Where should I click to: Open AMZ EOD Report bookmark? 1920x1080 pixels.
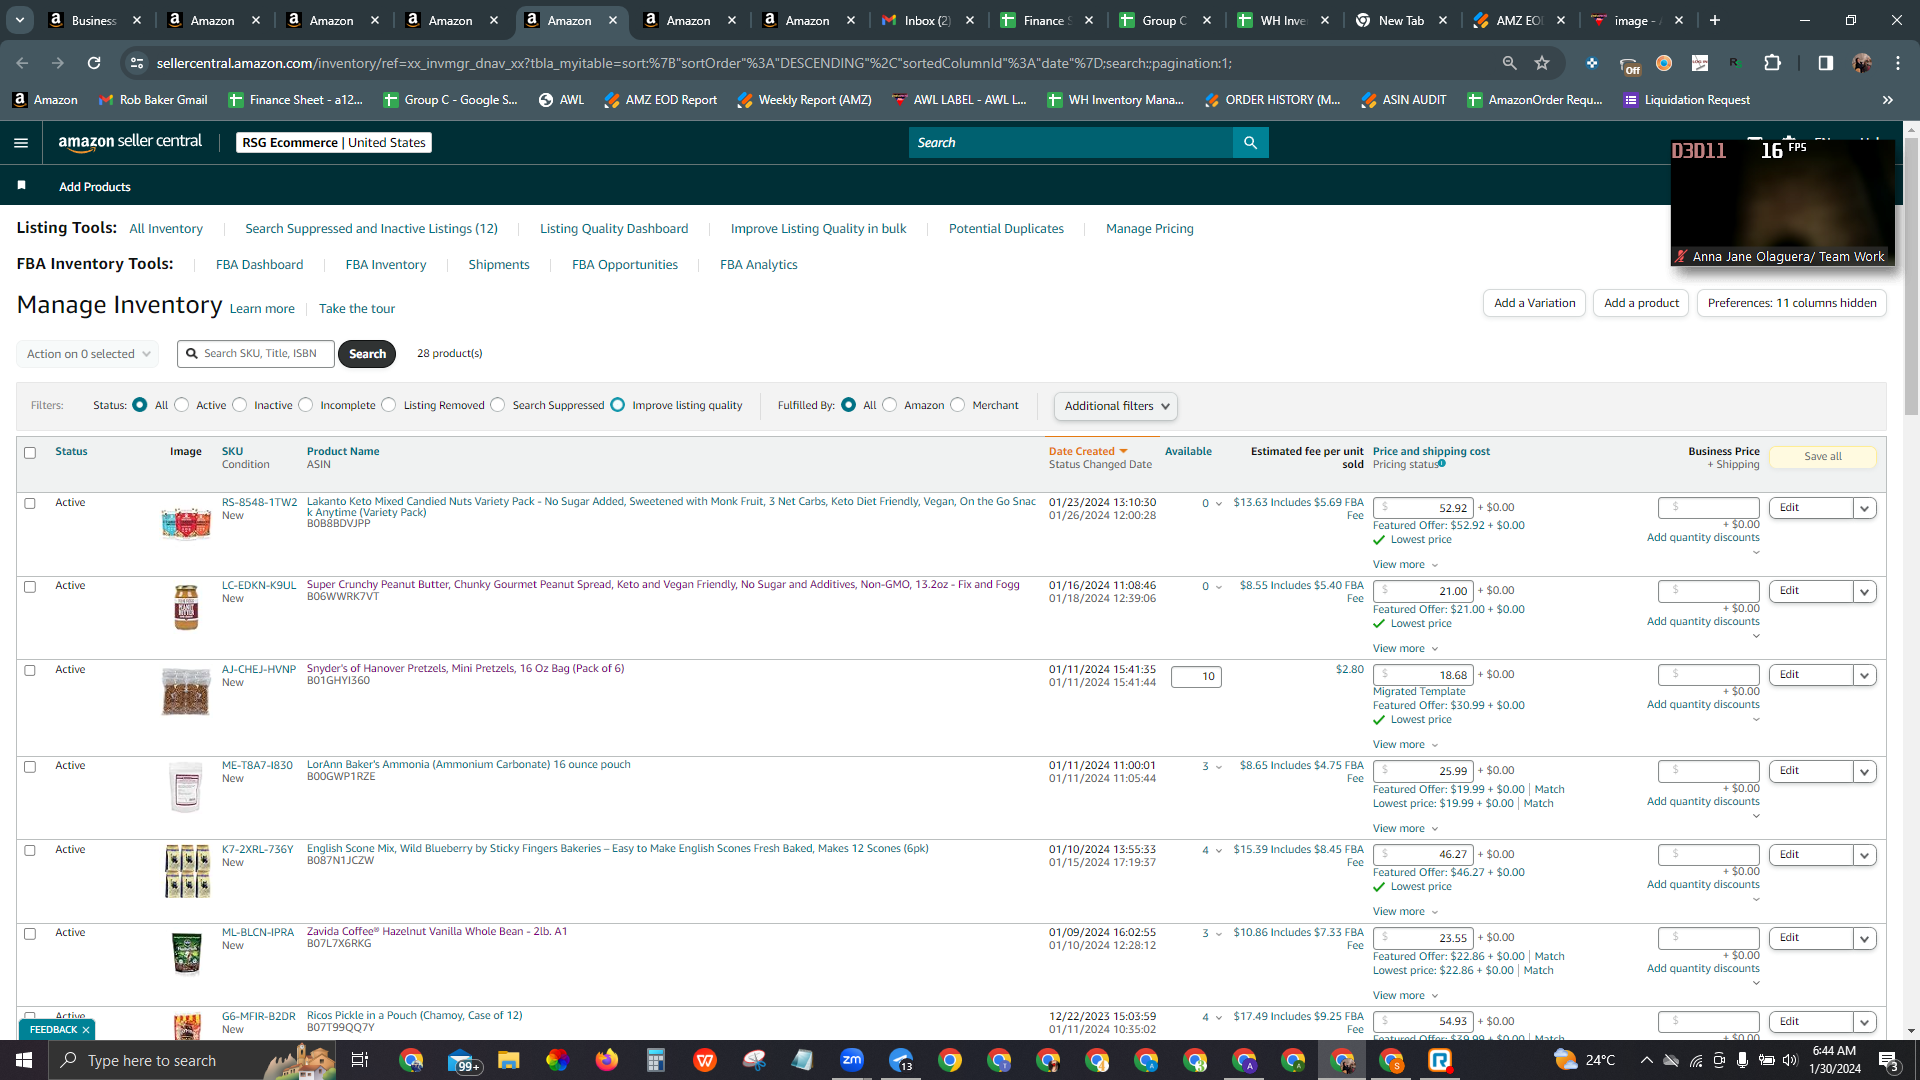660,100
